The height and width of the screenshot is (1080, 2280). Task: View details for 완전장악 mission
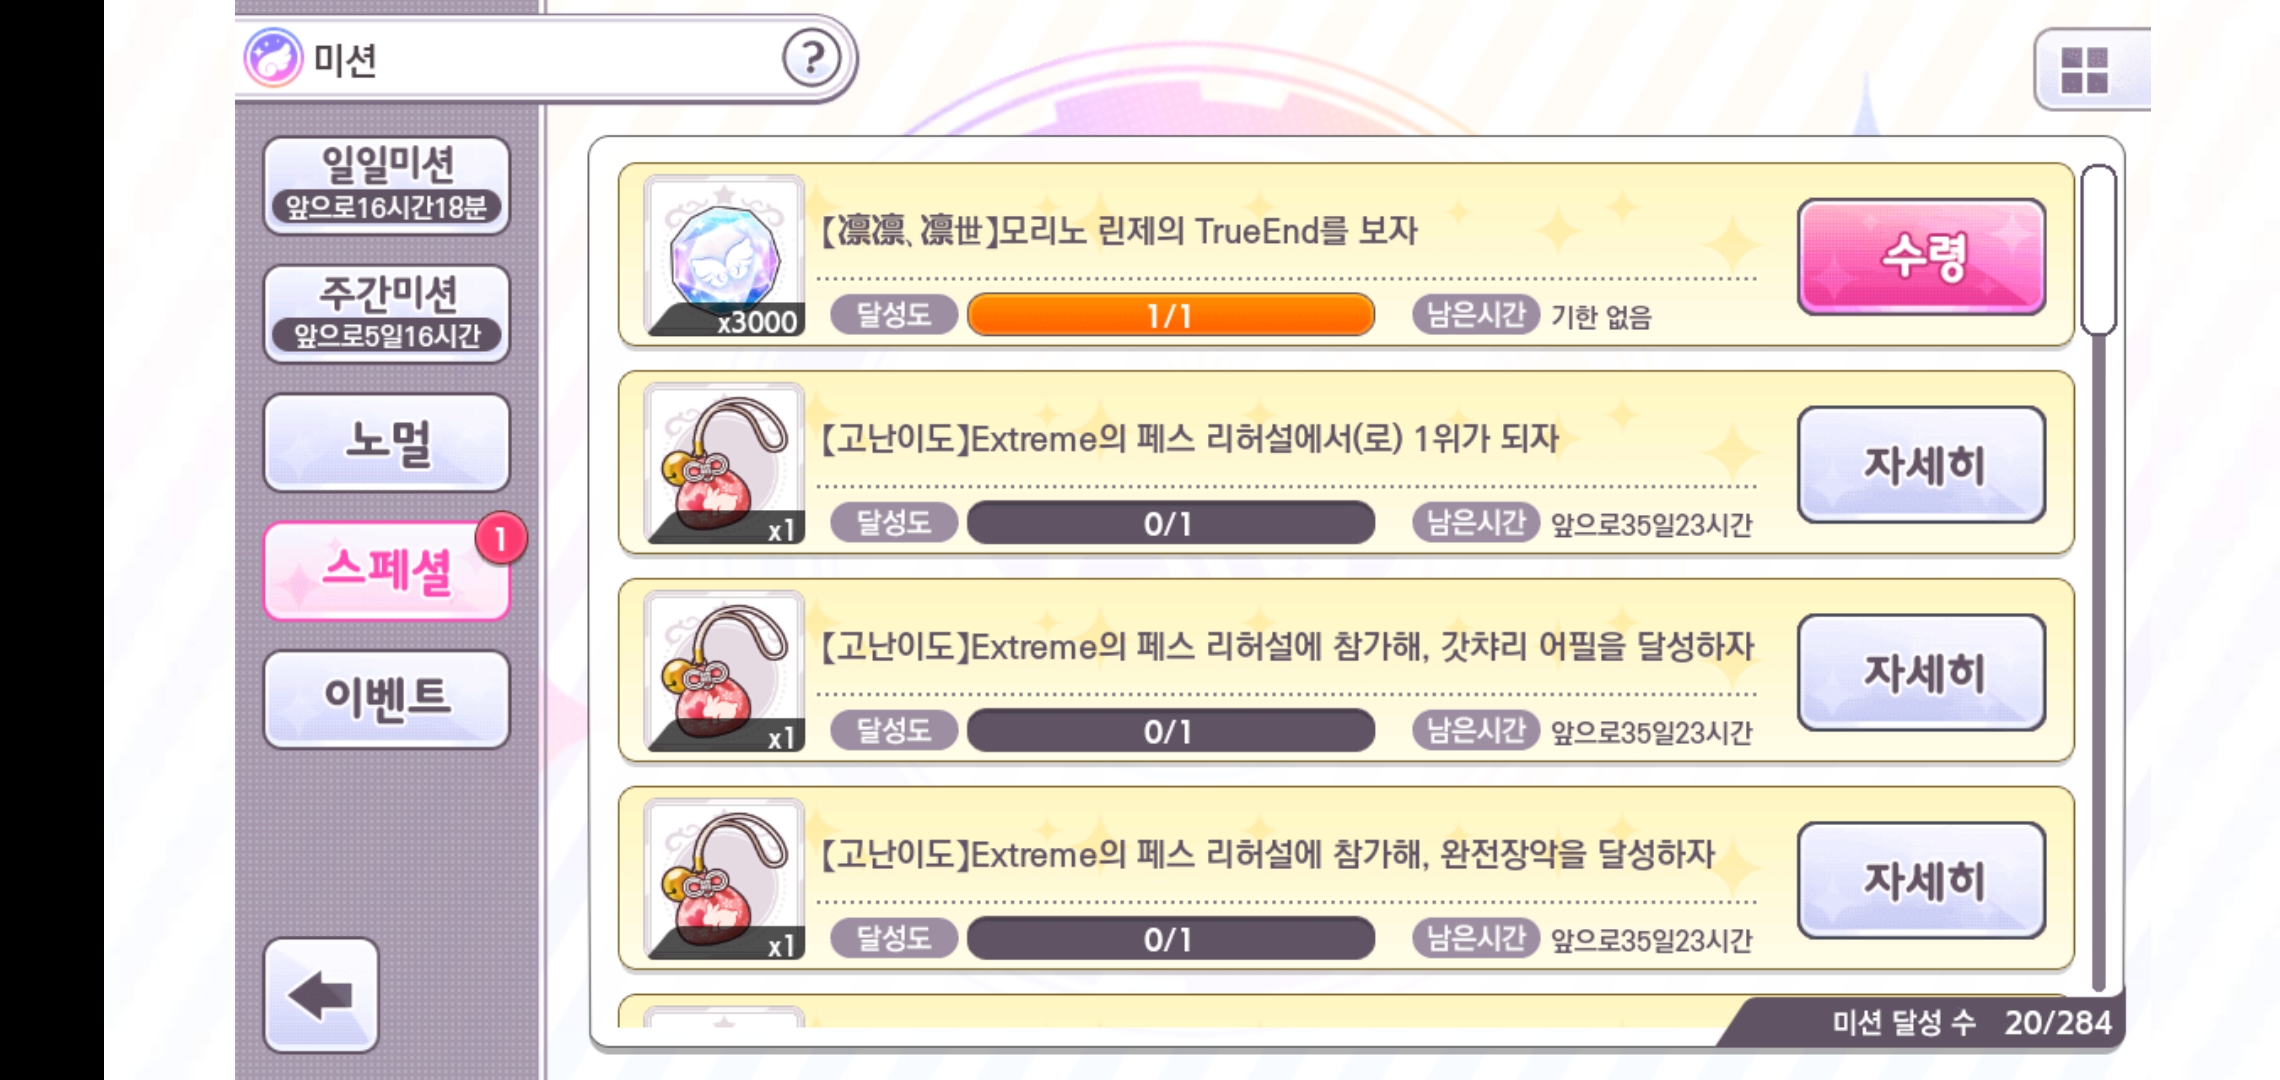click(1921, 881)
